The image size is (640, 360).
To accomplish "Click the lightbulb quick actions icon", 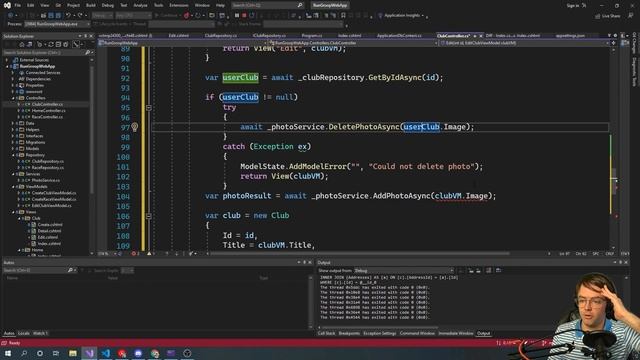I will [x=135, y=127].
